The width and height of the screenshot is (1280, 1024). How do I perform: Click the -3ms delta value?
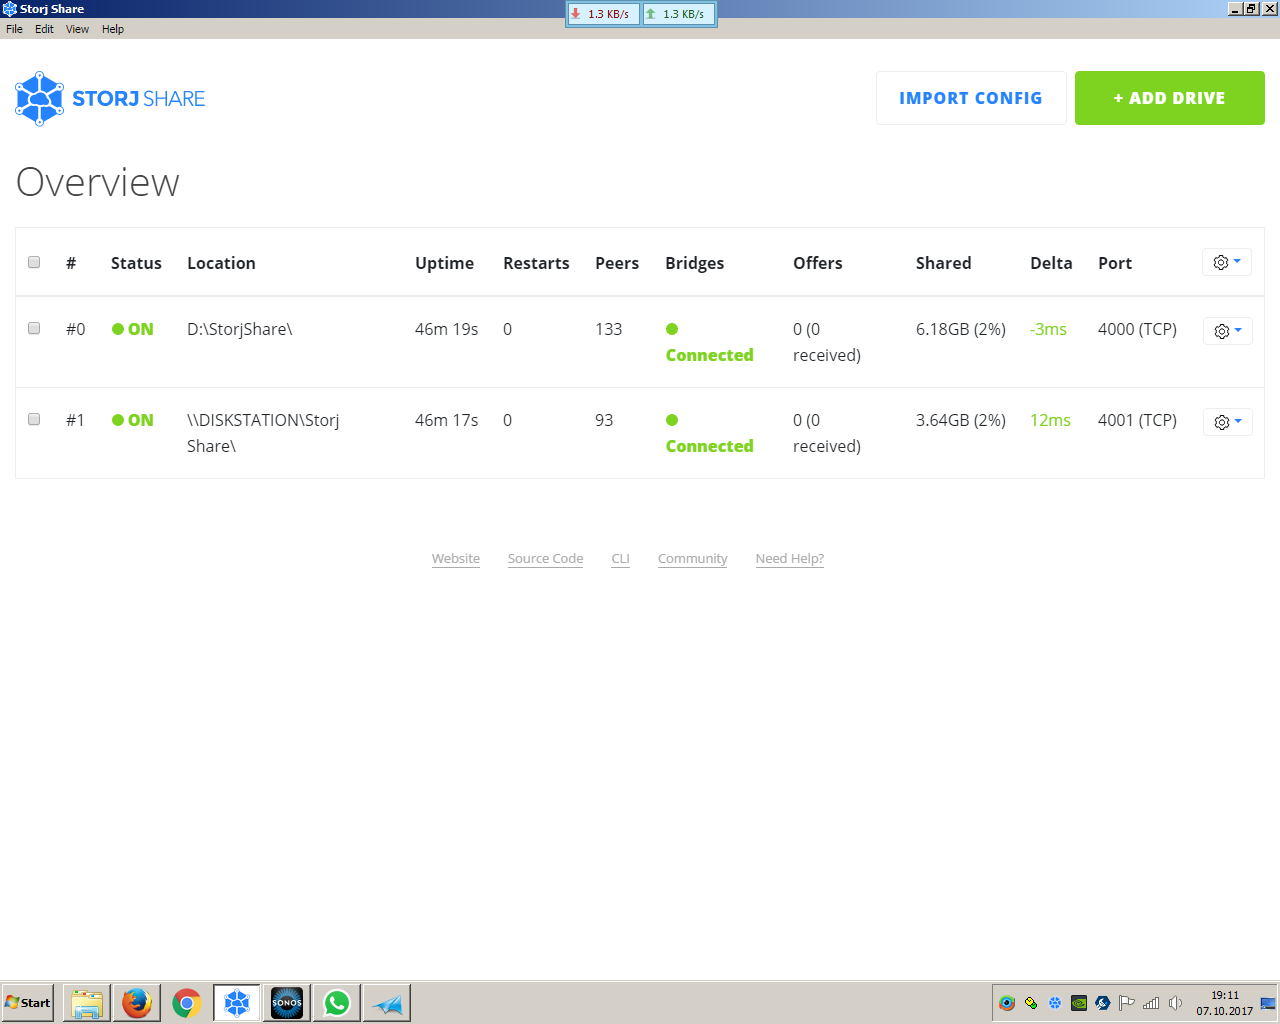(x=1048, y=329)
